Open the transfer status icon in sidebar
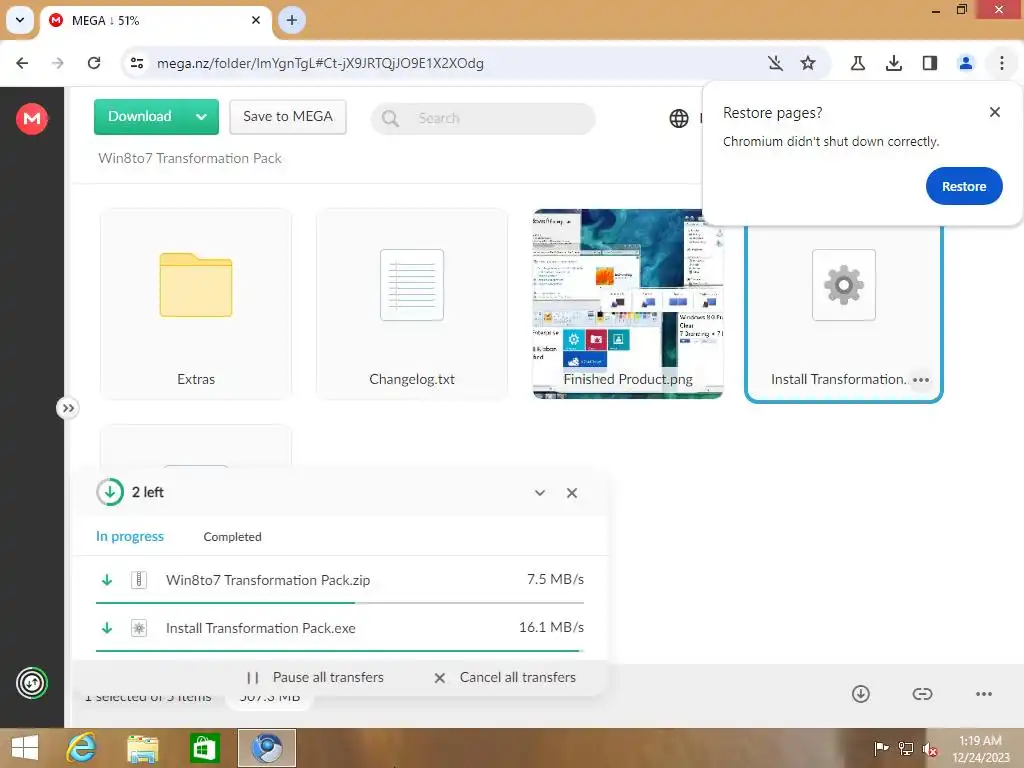This screenshot has width=1024, height=768. [x=31, y=683]
